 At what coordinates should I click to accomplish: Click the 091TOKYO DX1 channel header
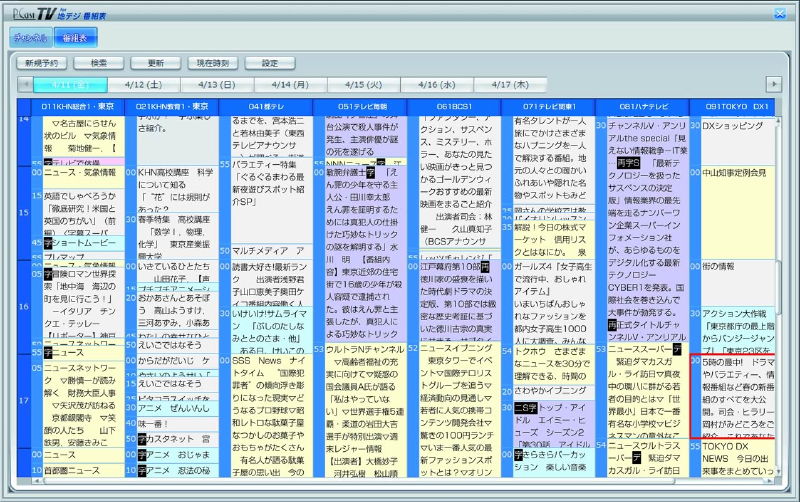tap(735, 105)
